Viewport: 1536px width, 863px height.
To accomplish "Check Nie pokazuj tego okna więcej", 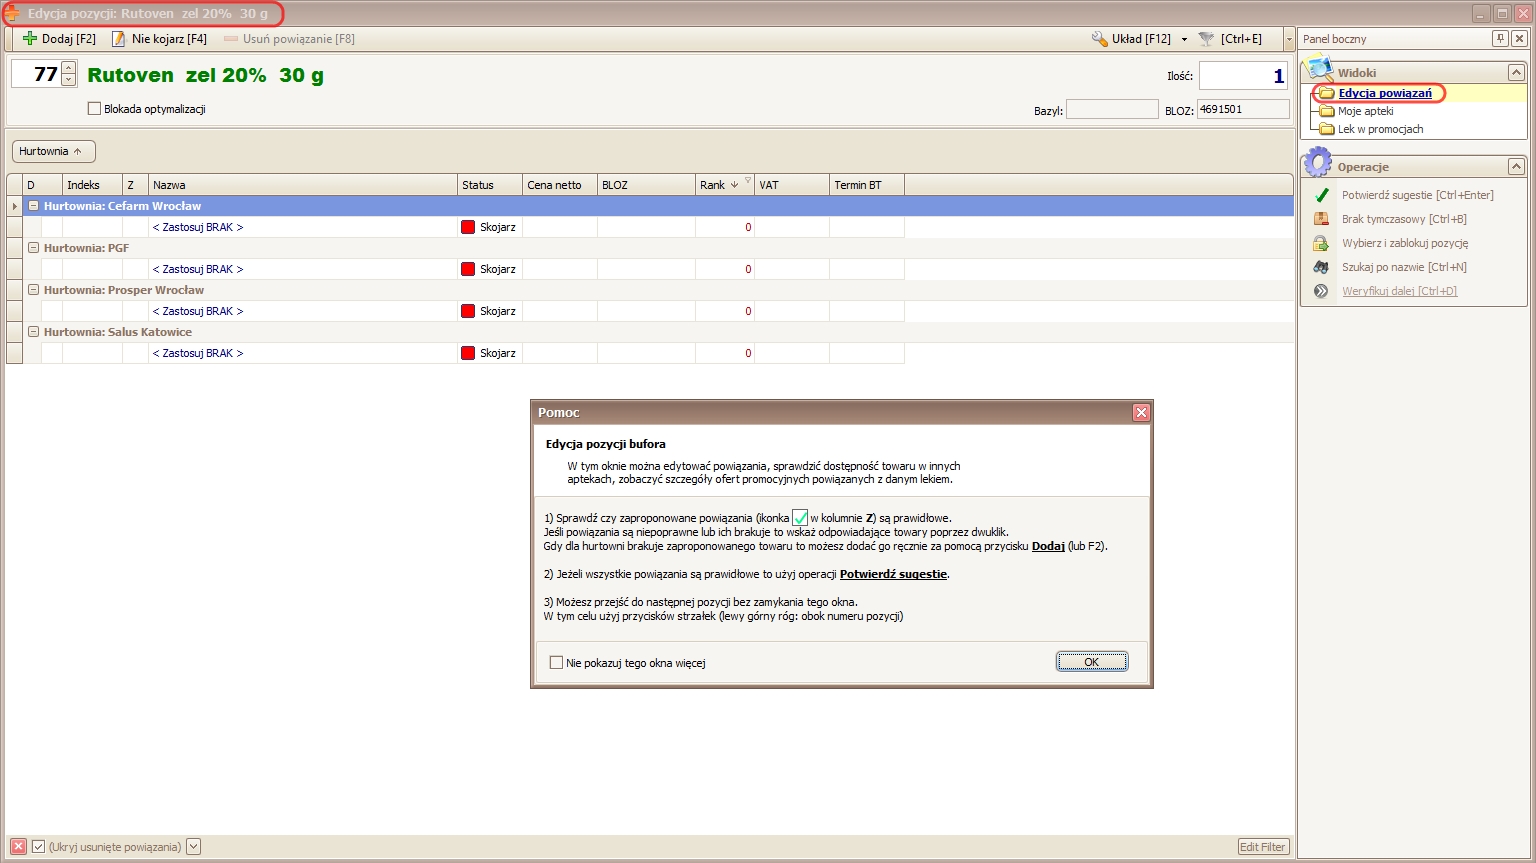I will pos(557,663).
